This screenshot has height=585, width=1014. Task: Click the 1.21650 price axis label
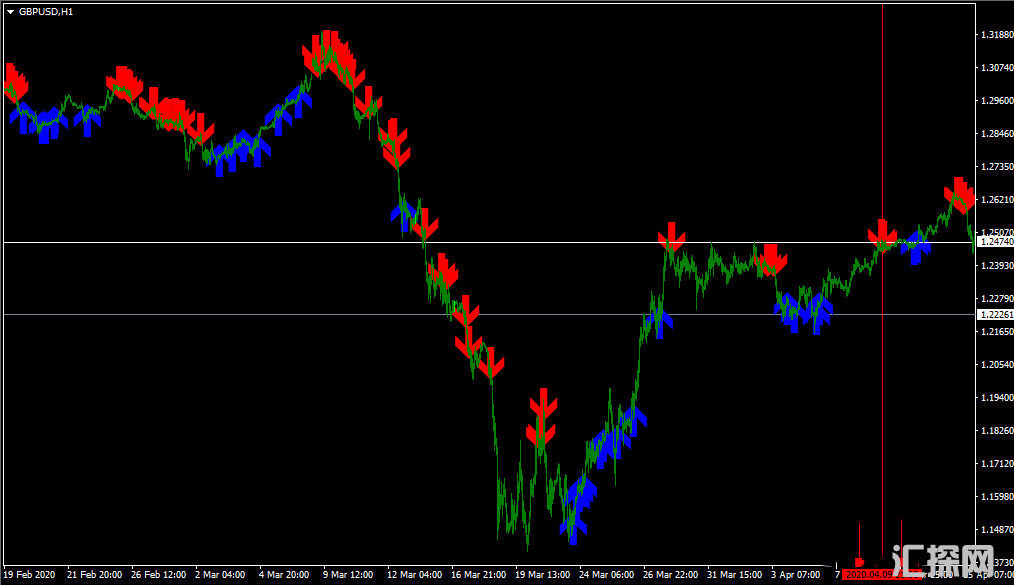(997, 331)
